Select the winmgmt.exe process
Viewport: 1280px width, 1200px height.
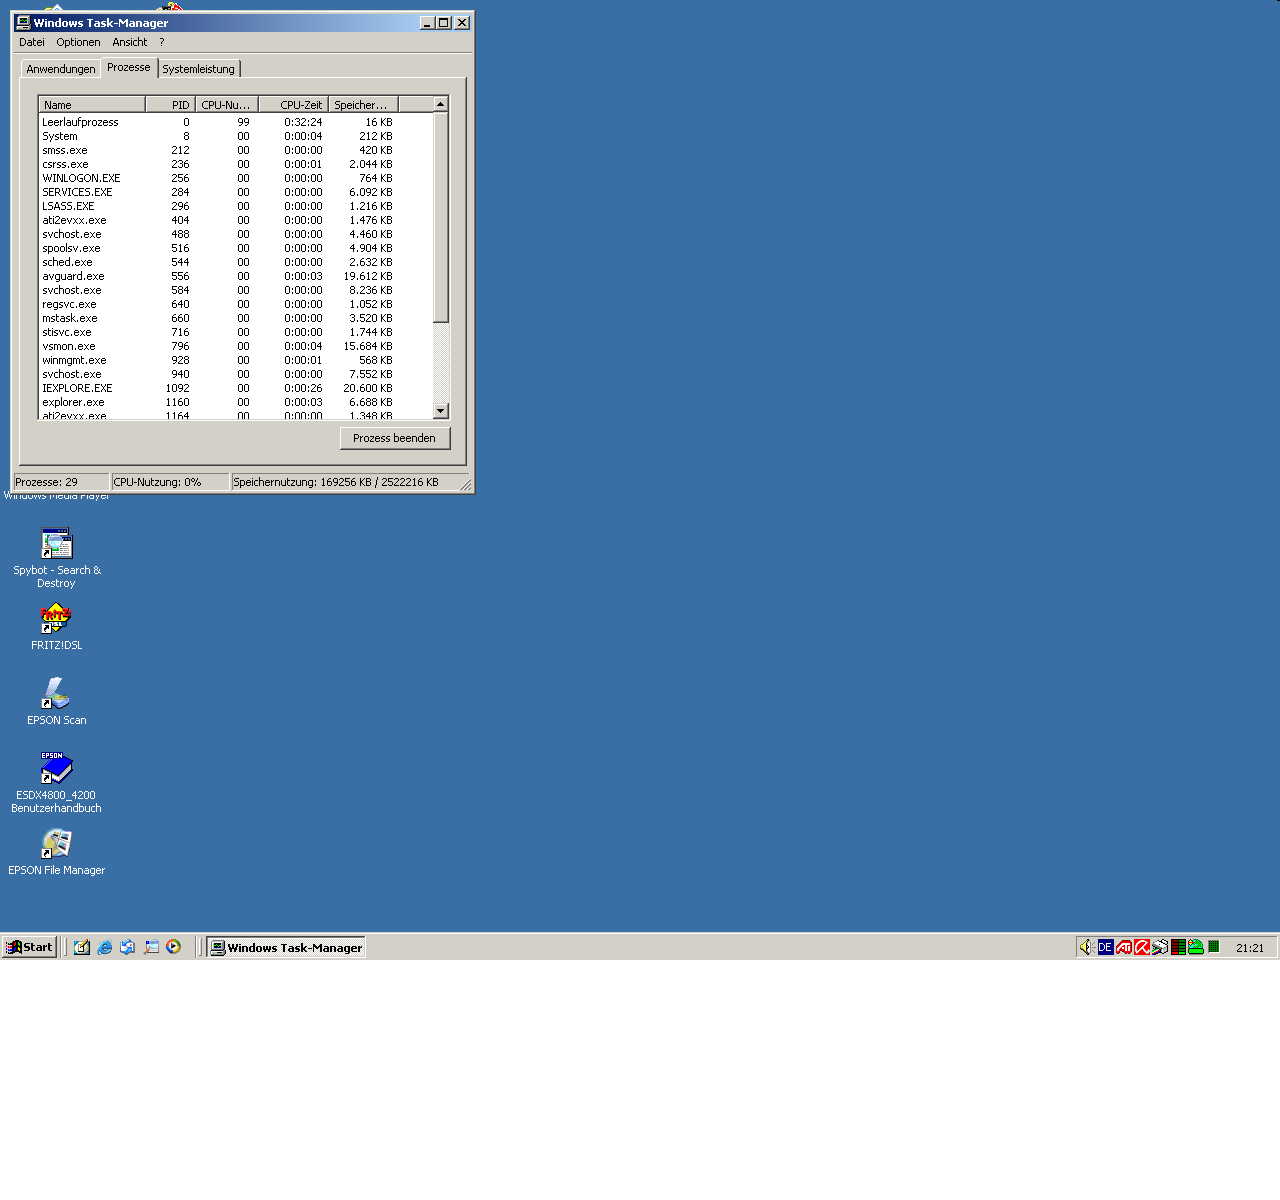click(235, 360)
